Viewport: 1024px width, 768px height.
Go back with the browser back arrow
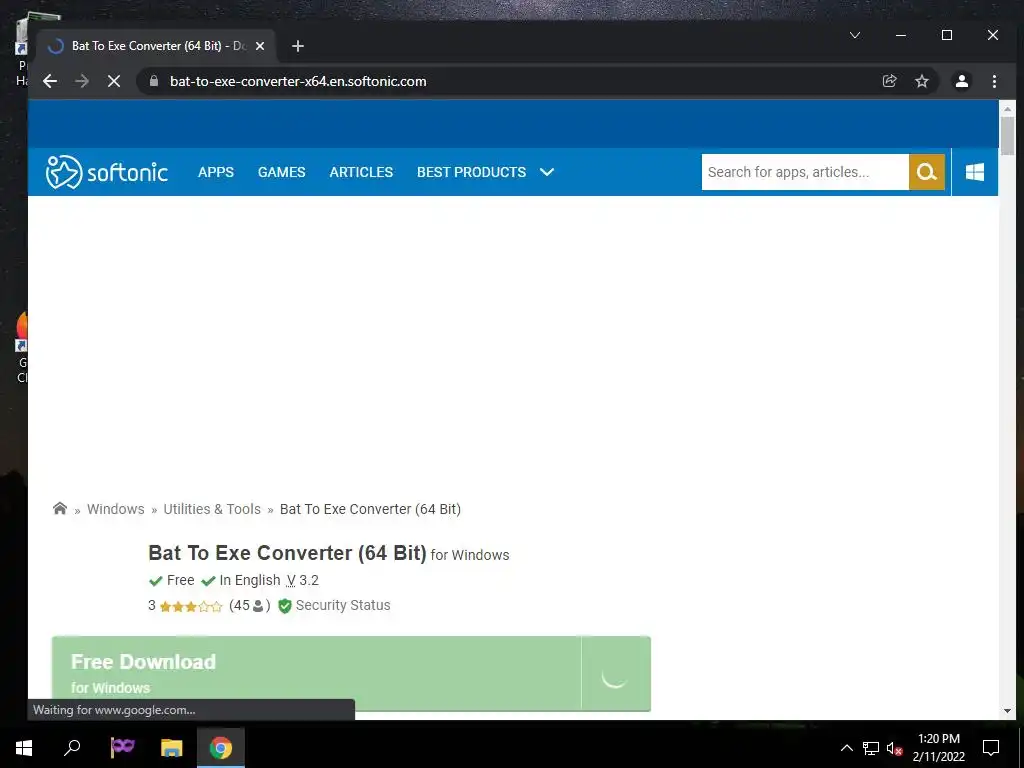(50, 82)
